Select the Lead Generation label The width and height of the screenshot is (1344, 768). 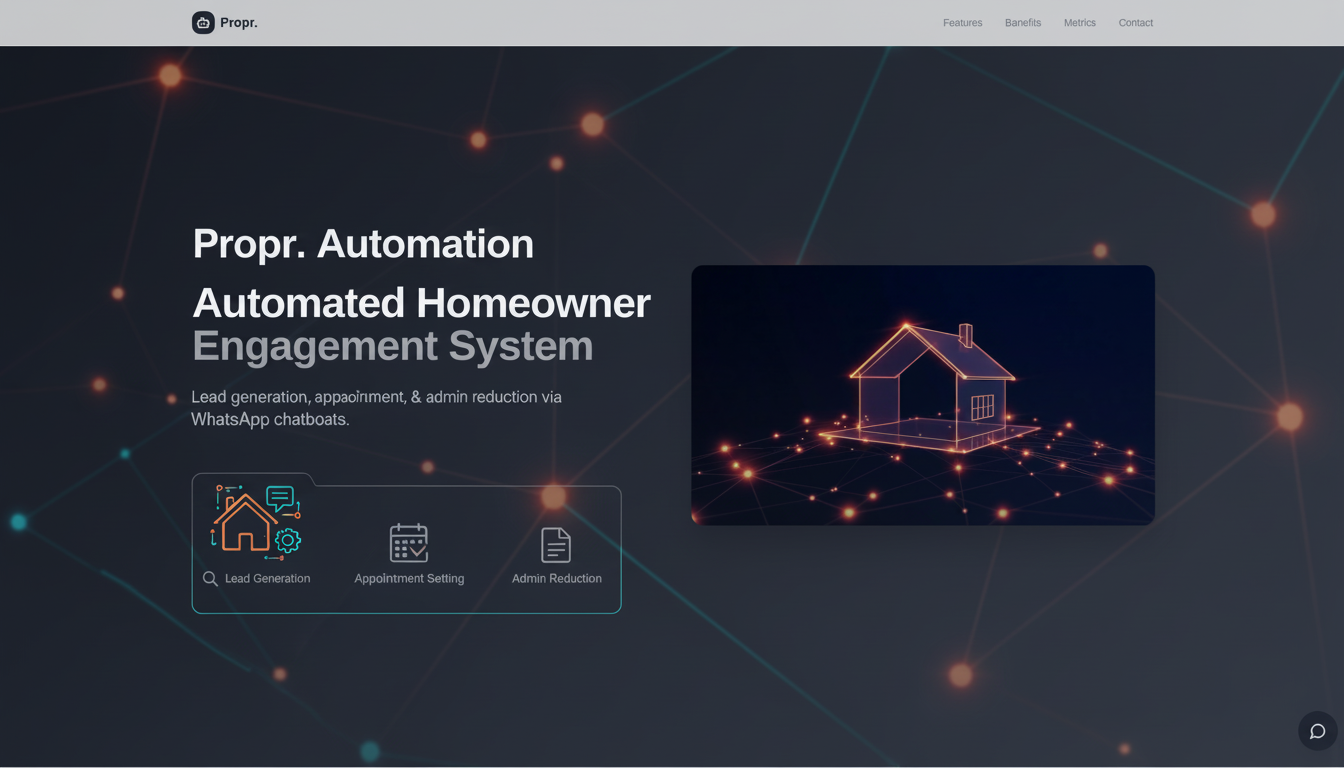pos(267,579)
